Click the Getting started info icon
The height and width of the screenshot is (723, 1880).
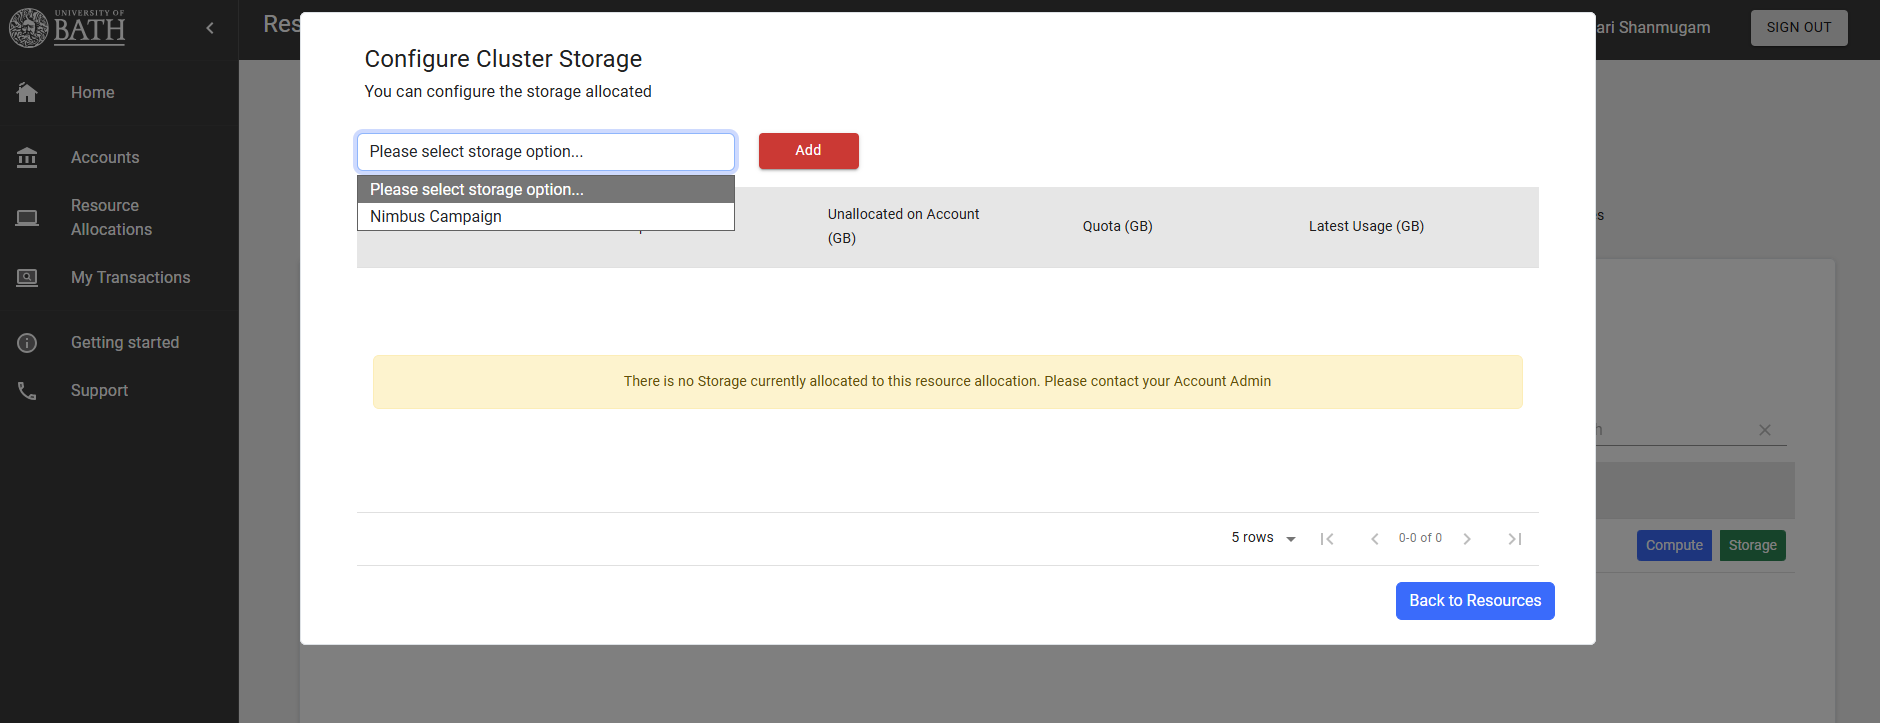[27, 343]
